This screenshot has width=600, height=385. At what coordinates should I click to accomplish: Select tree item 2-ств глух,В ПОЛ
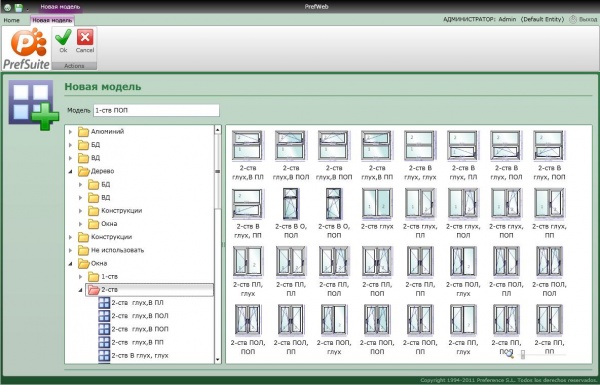point(140,316)
